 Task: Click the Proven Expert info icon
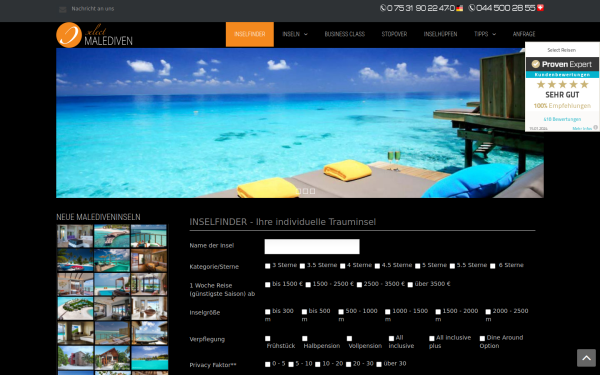coord(595,127)
